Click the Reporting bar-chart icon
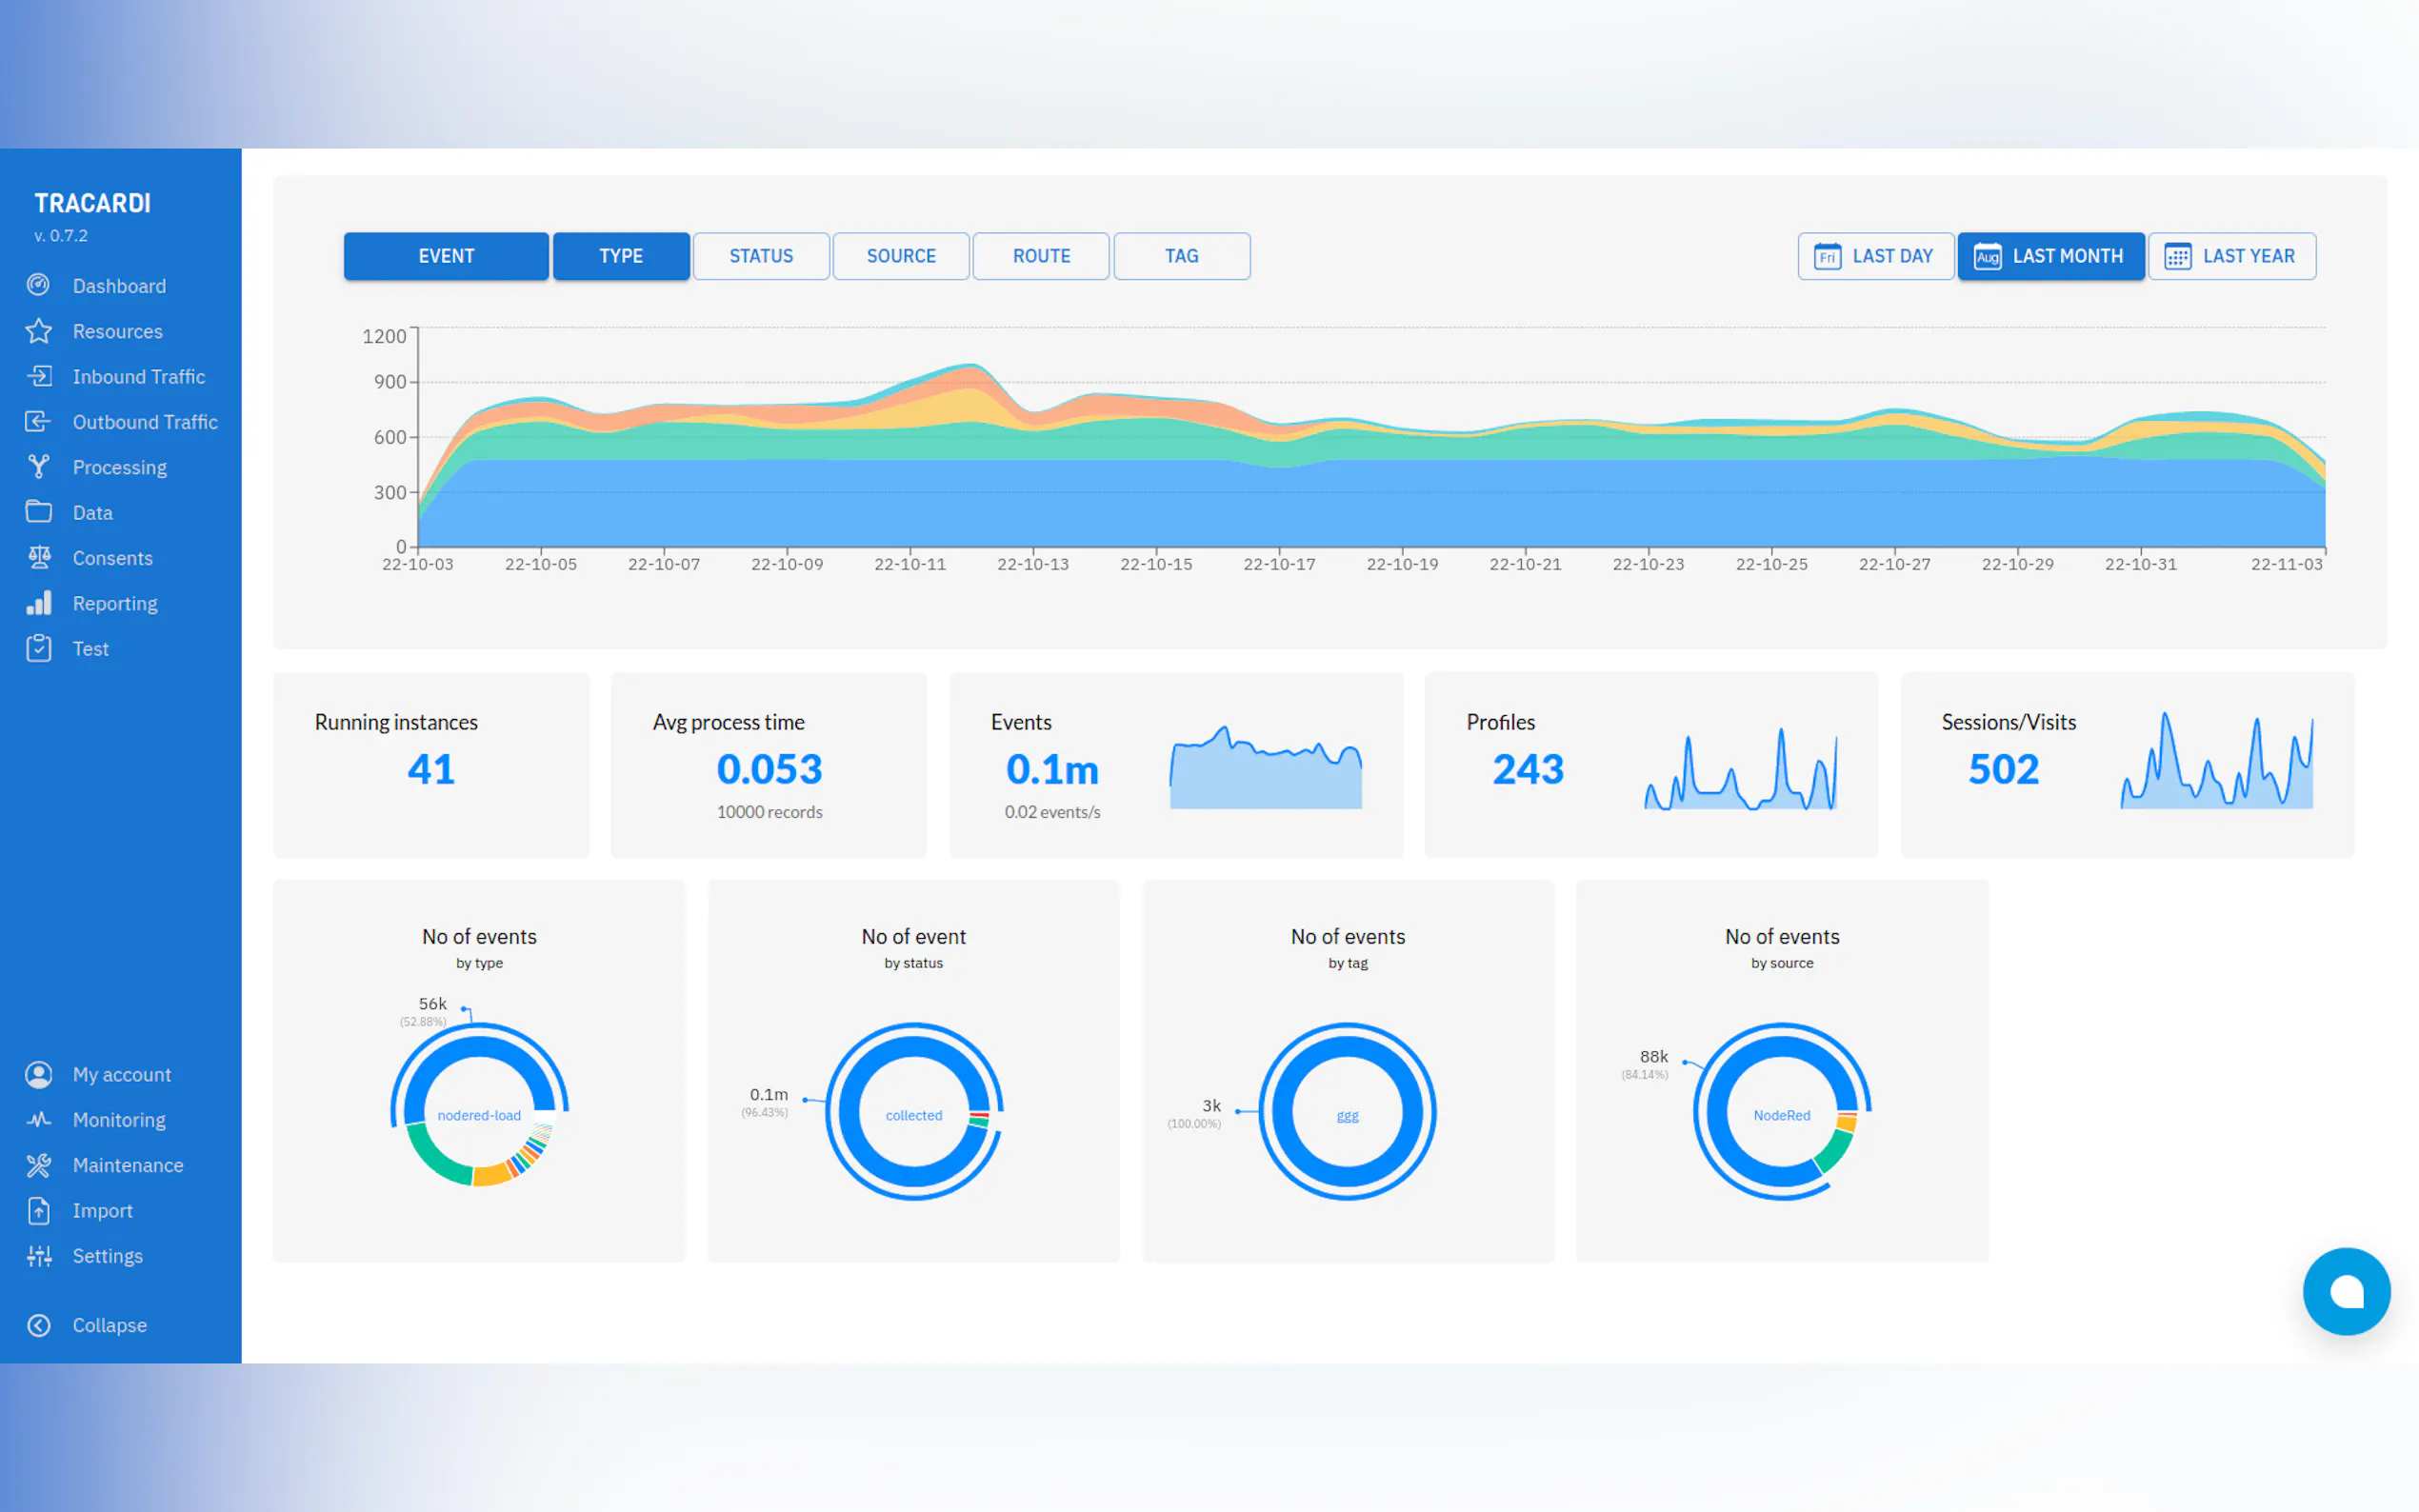The width and height of the screenshot is (2419, 1512). 39,603
